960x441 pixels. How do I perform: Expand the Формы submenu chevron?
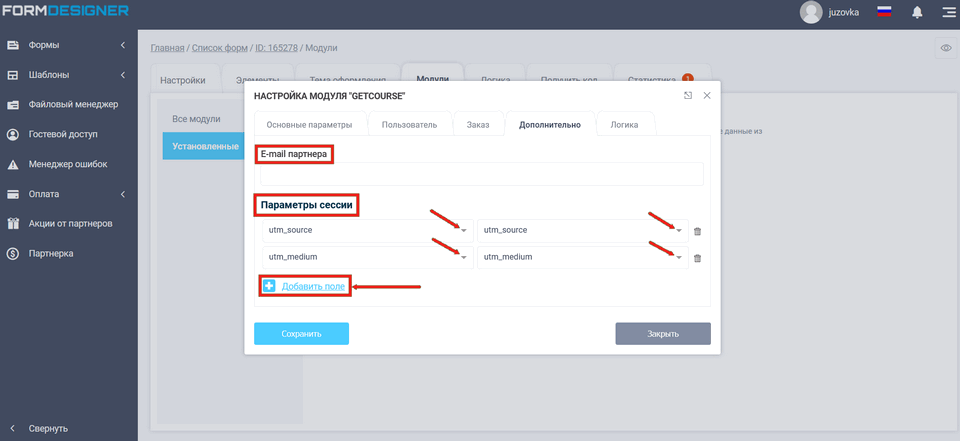tap(122, 45)
